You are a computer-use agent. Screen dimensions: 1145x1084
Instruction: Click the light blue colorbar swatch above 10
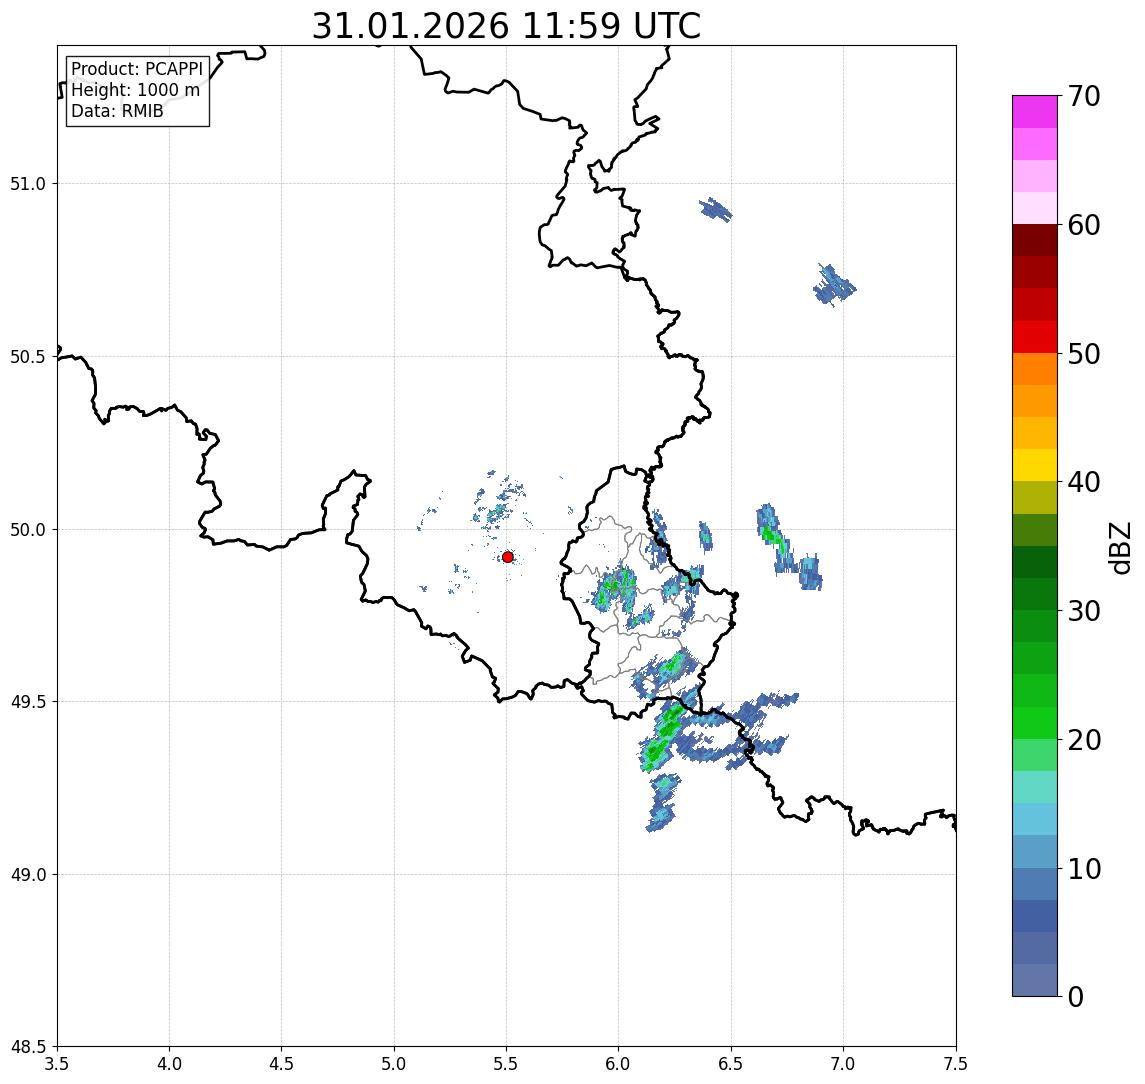[1035, 852]
